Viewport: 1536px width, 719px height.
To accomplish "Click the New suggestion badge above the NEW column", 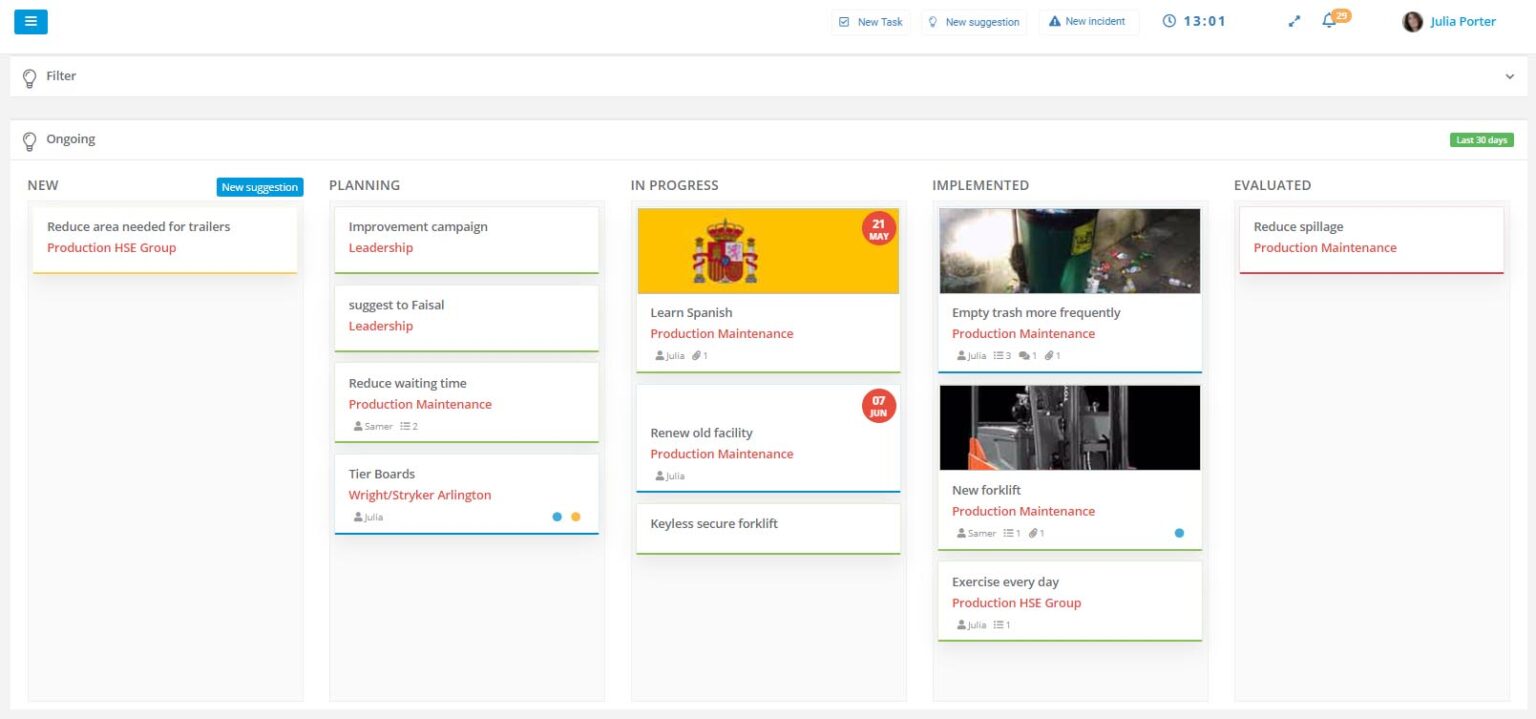I will [260, 186].
